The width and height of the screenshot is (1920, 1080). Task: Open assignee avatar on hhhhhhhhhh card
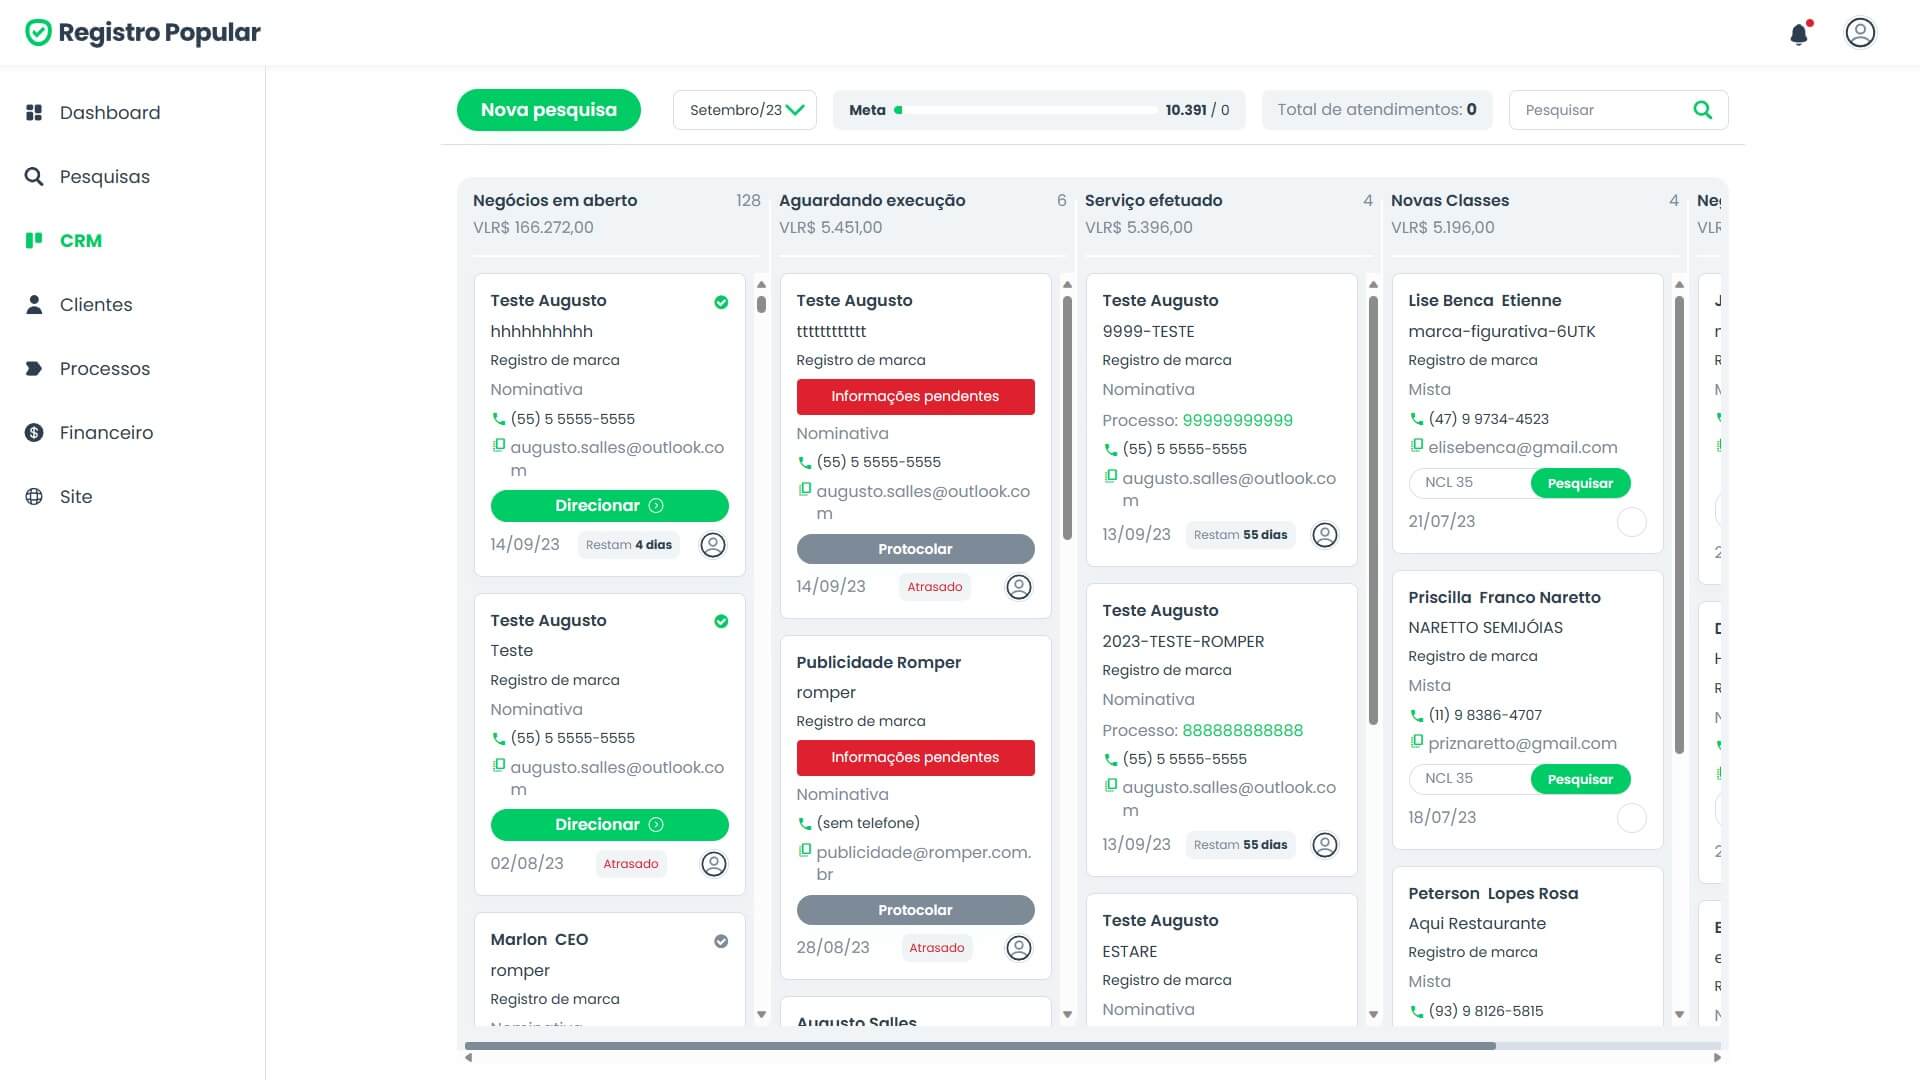[x=713, y=545]
